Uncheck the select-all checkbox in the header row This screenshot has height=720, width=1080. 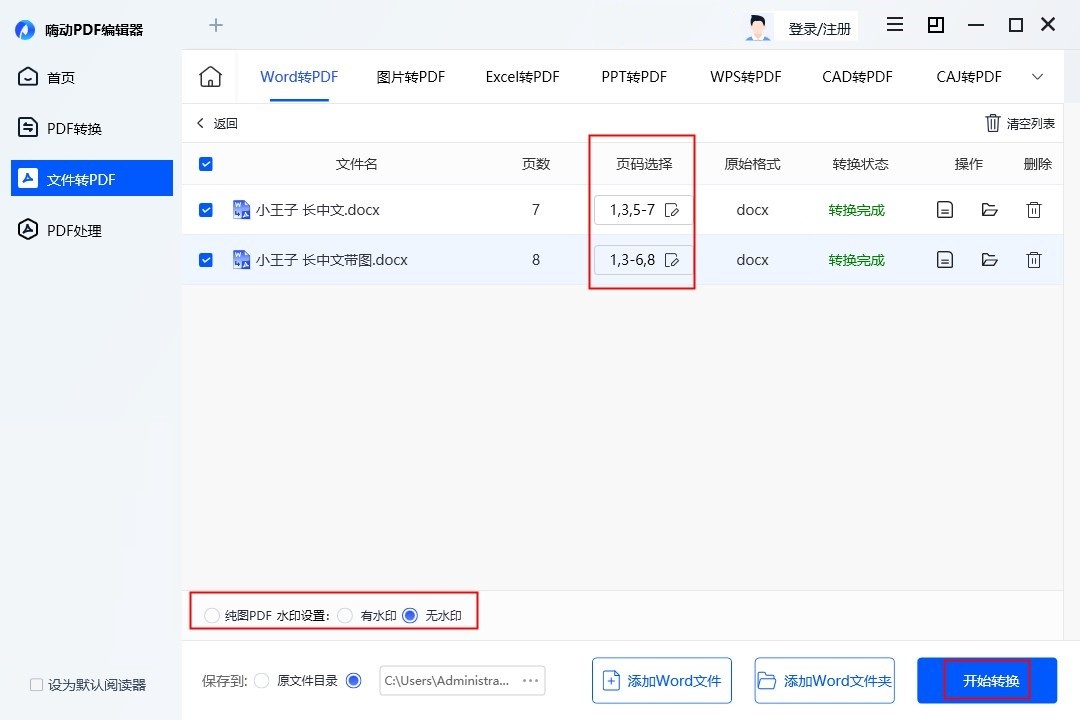(205, 163)
